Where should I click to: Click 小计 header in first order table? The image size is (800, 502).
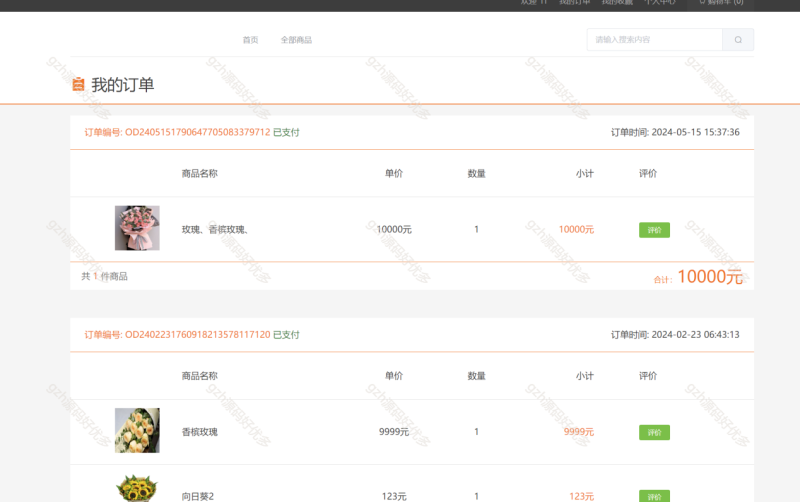click(585, 173)
